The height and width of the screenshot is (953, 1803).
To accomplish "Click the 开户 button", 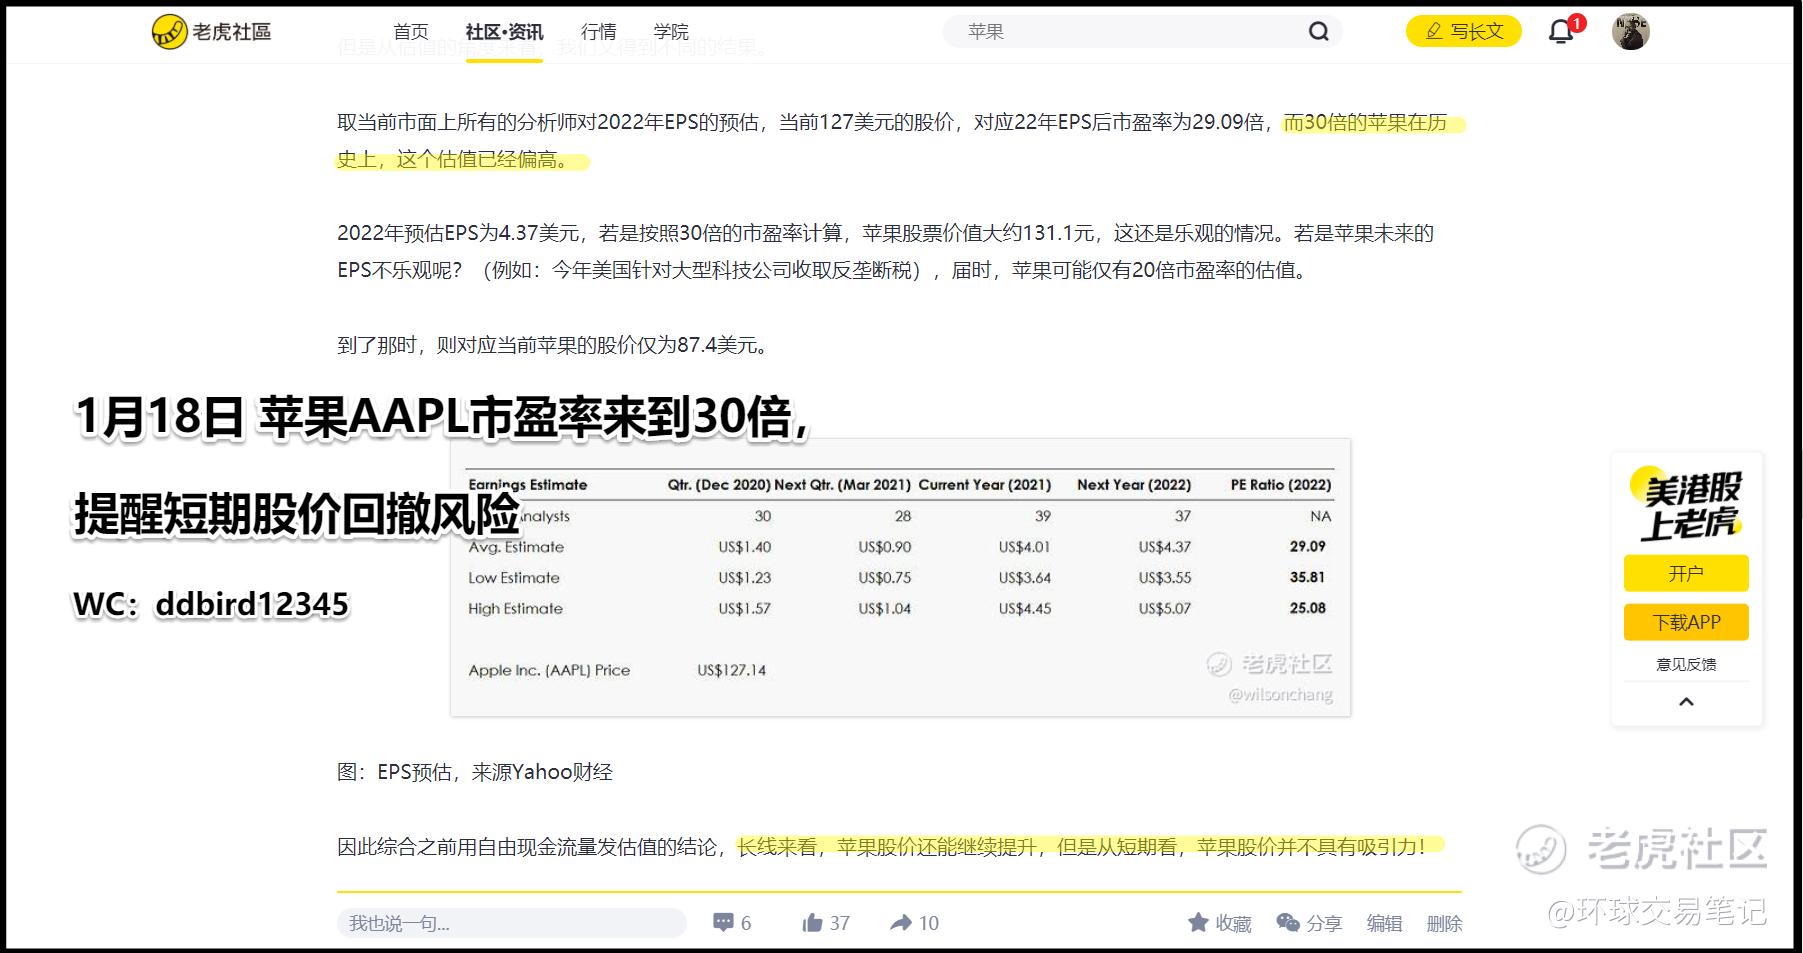I will (1686, 573).
